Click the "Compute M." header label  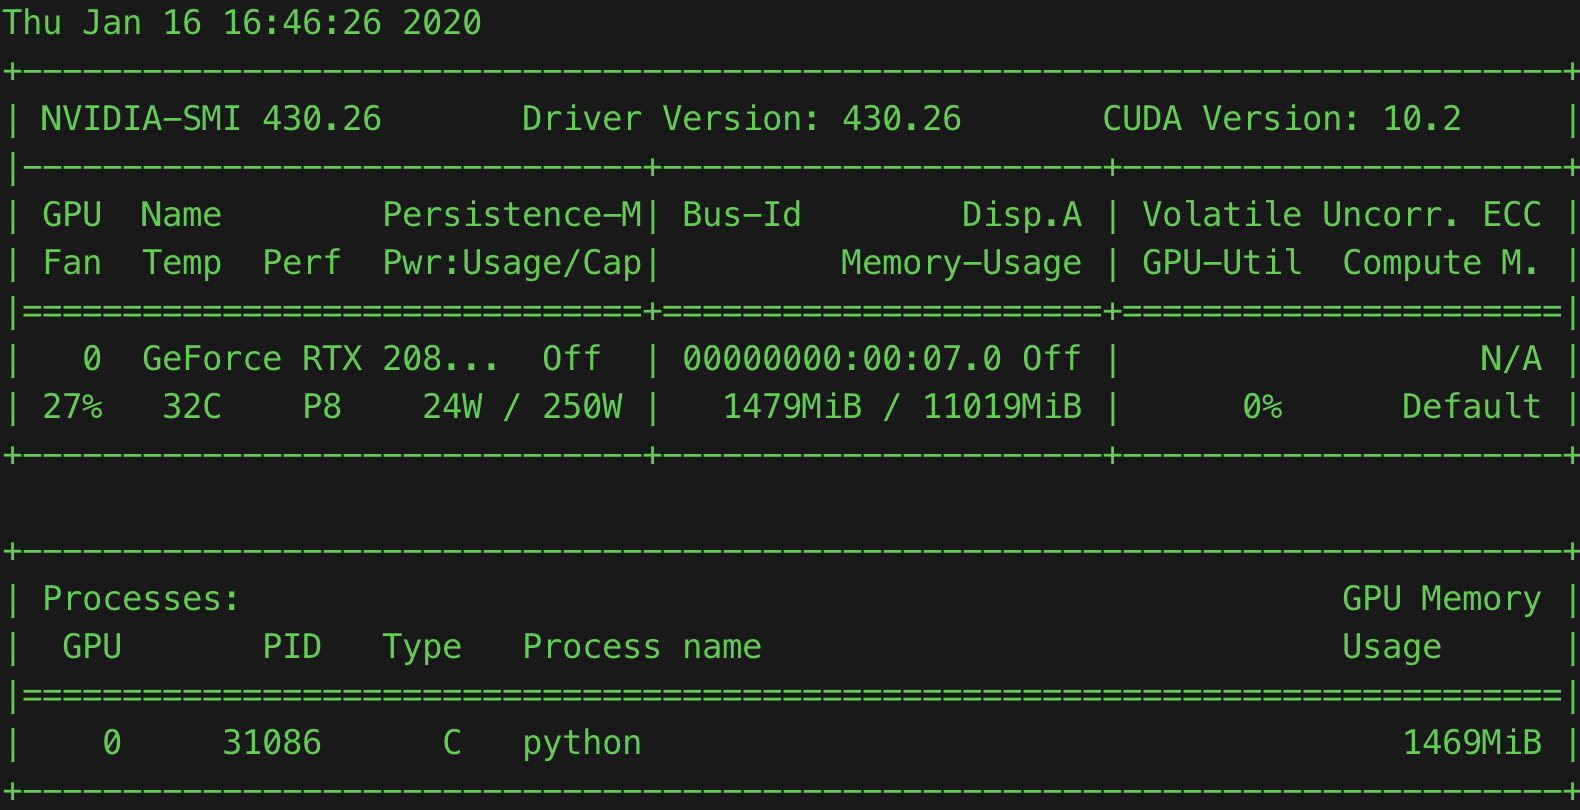1441,264
